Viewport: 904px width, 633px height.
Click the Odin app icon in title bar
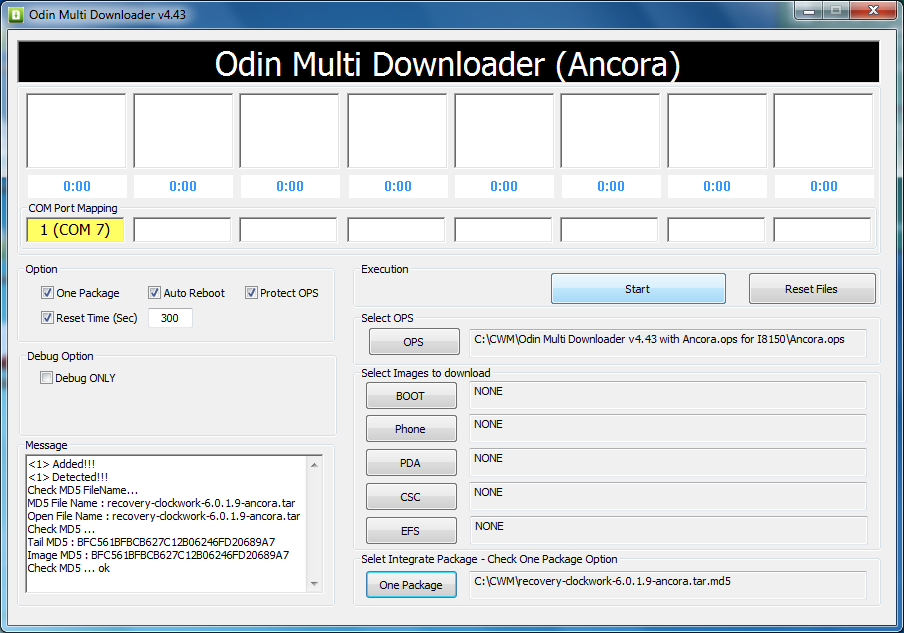pos(16,14)
